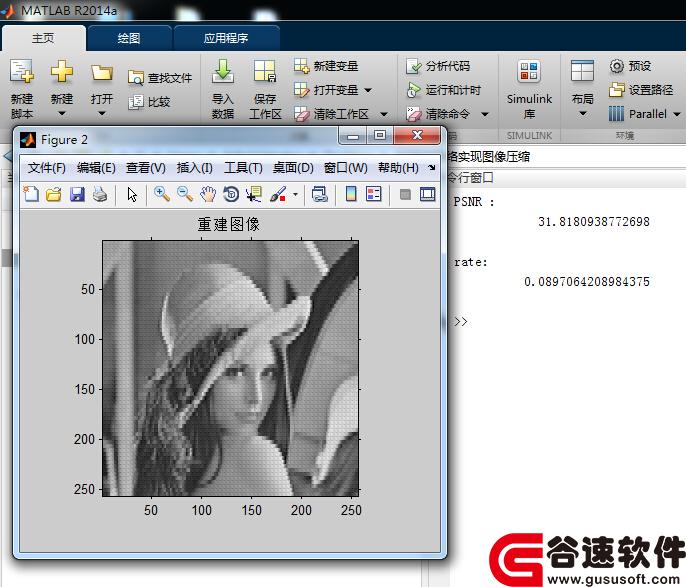Image resolution: width=686 pixels, height=587 pixels.
Task: Open the 桌面(D) menu
Action: [x=293, y=168]
